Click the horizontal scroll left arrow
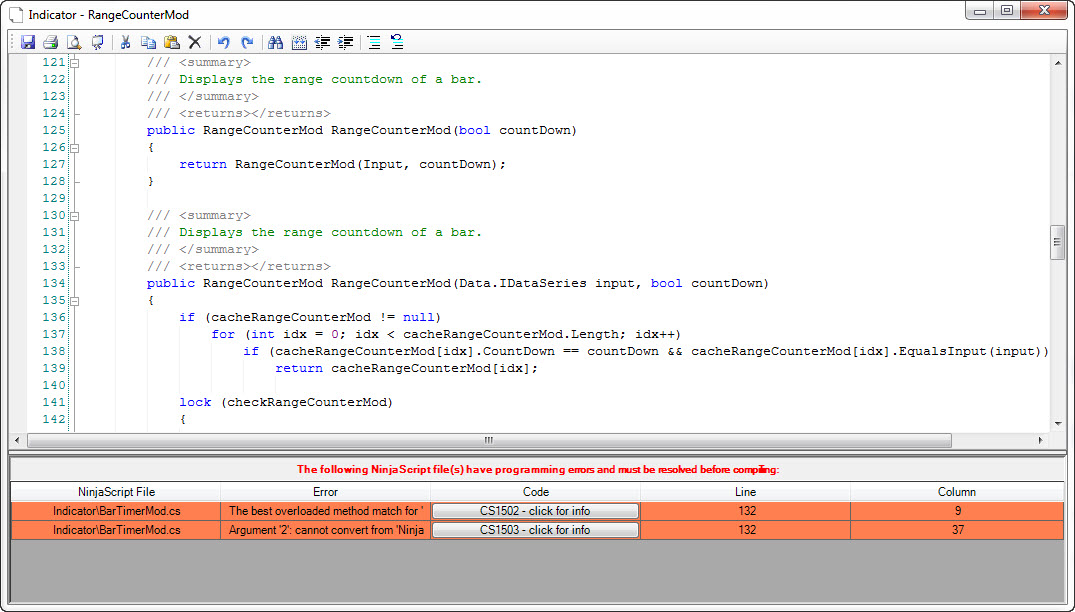1075x612 pixels. click(x=18, y=440)
